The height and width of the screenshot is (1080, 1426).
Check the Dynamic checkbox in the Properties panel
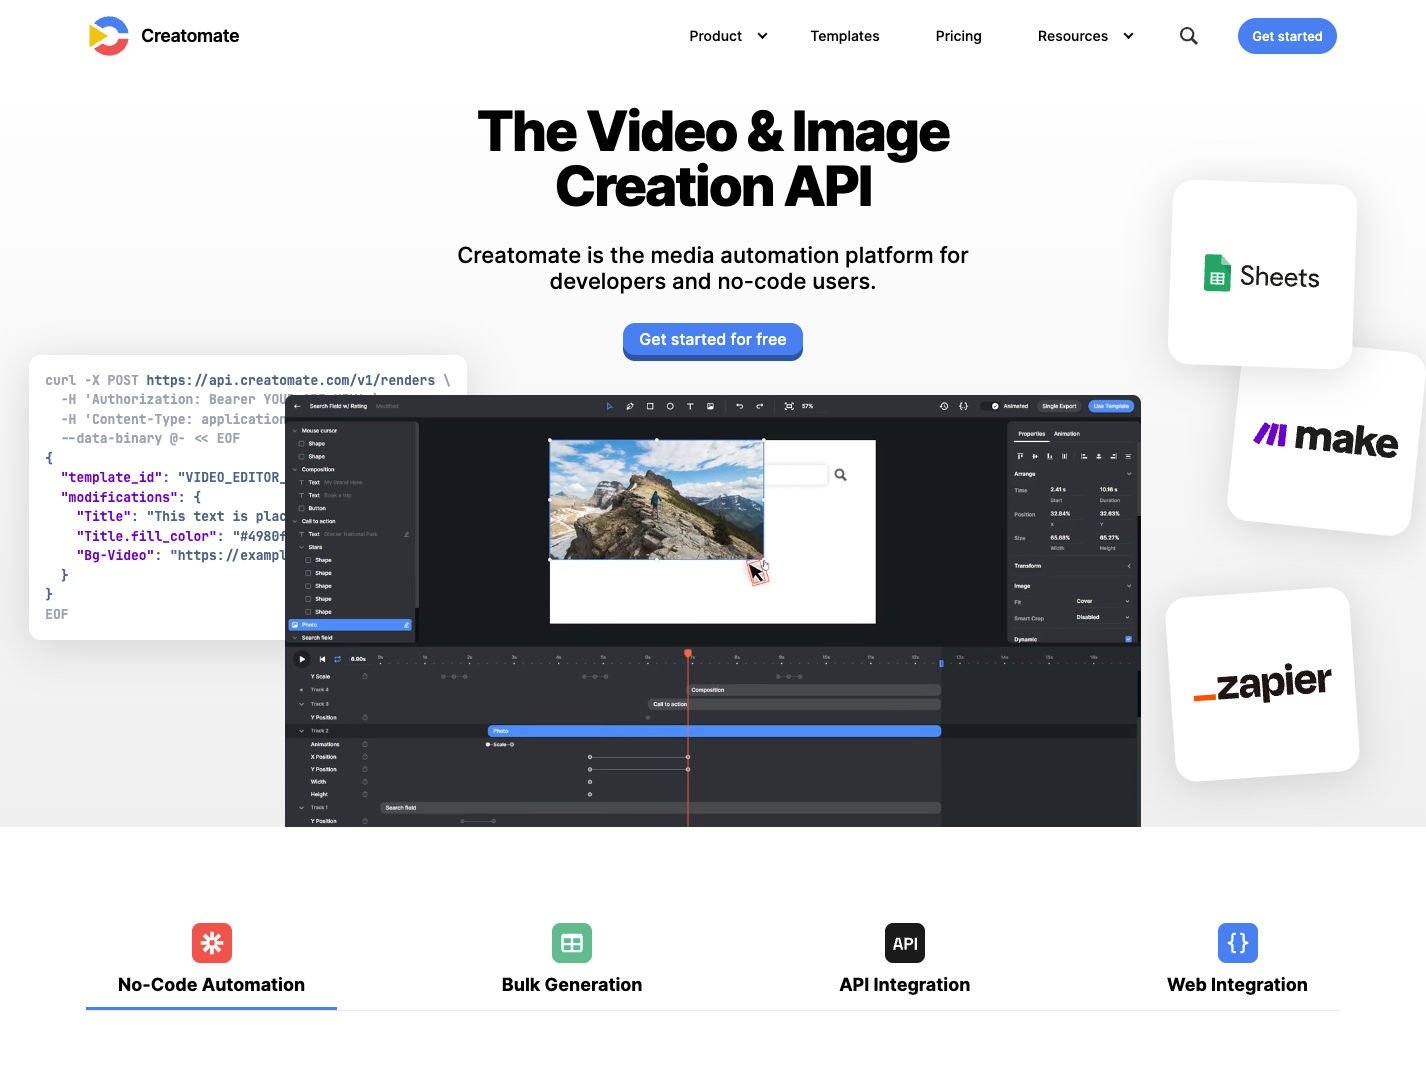point(1128,639)
